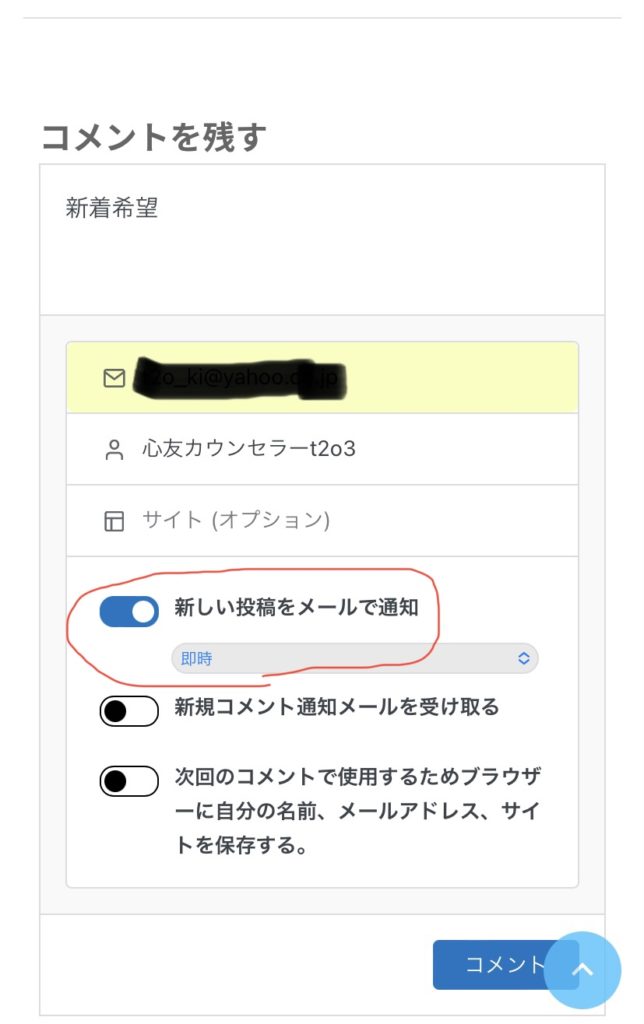Click the コメントを残す heading
Screen dimensions: 644x1024
click(x=153, y=137)
